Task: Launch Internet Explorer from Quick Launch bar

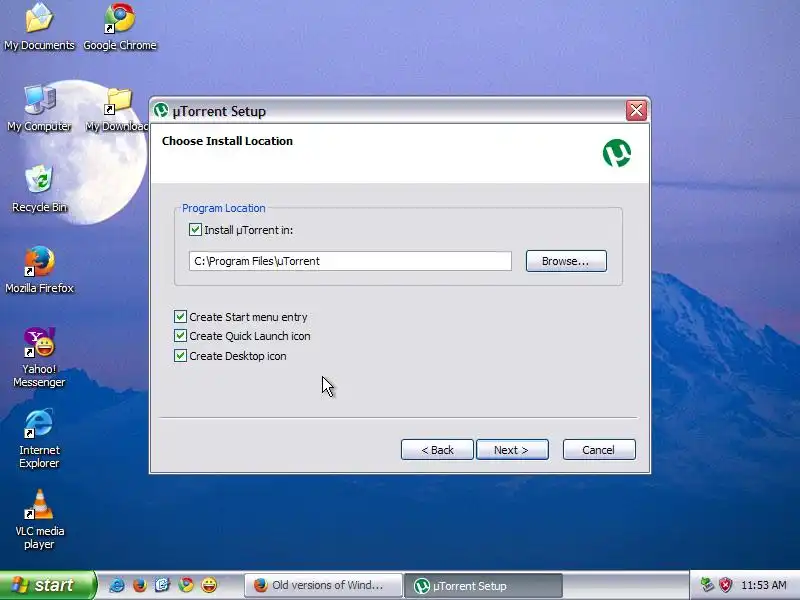Action: click(x=116, y=585)
